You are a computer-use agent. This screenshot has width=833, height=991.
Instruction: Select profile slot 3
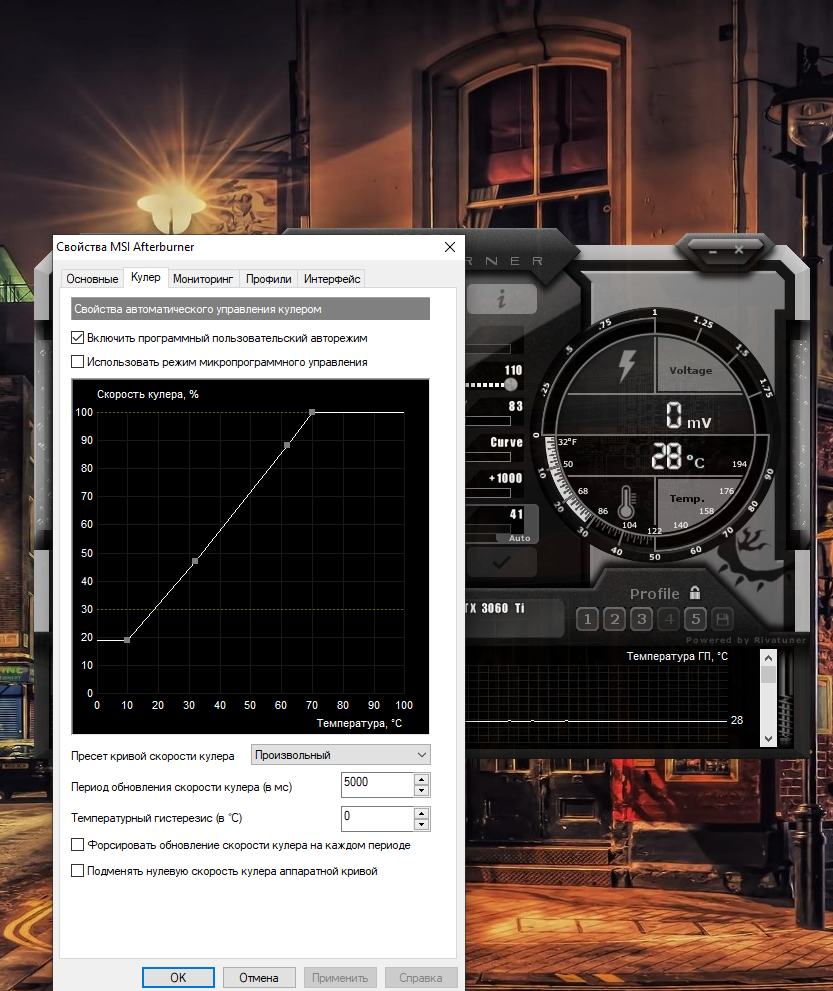pos(641,619)
